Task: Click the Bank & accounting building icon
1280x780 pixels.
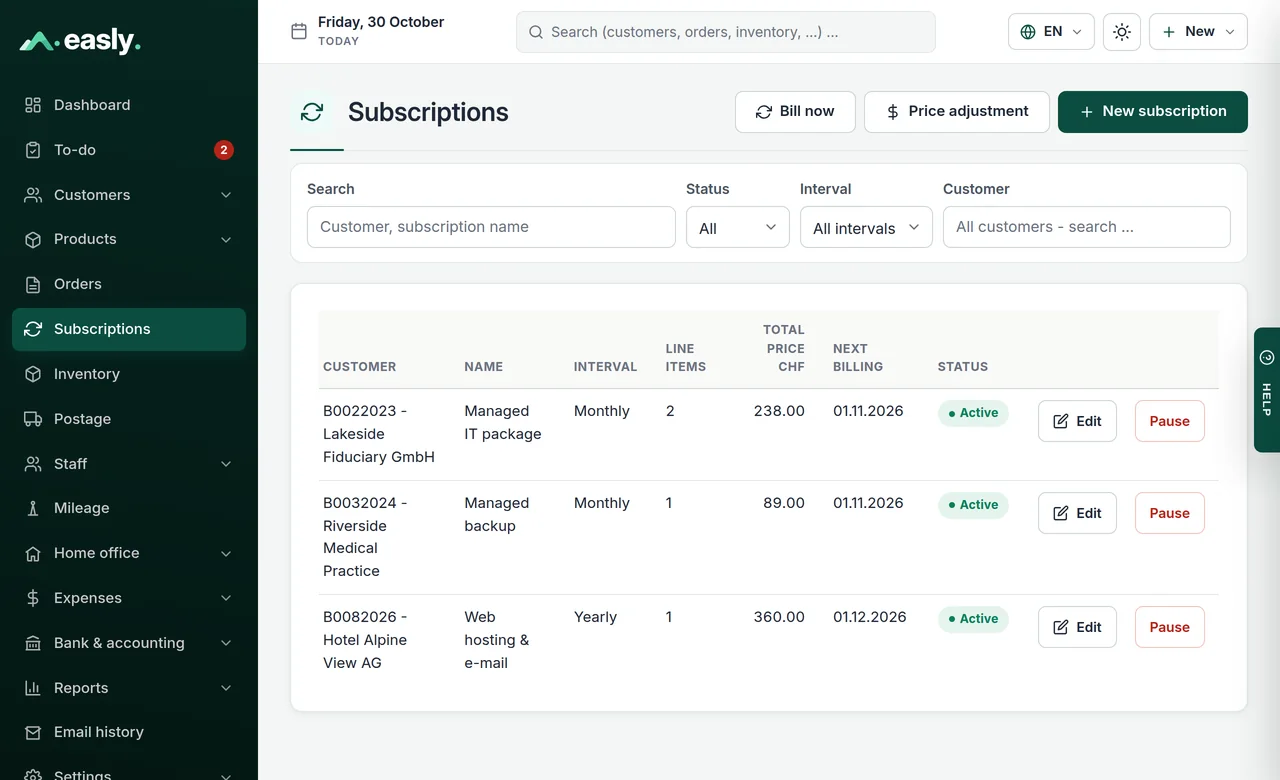Action: 33,643
